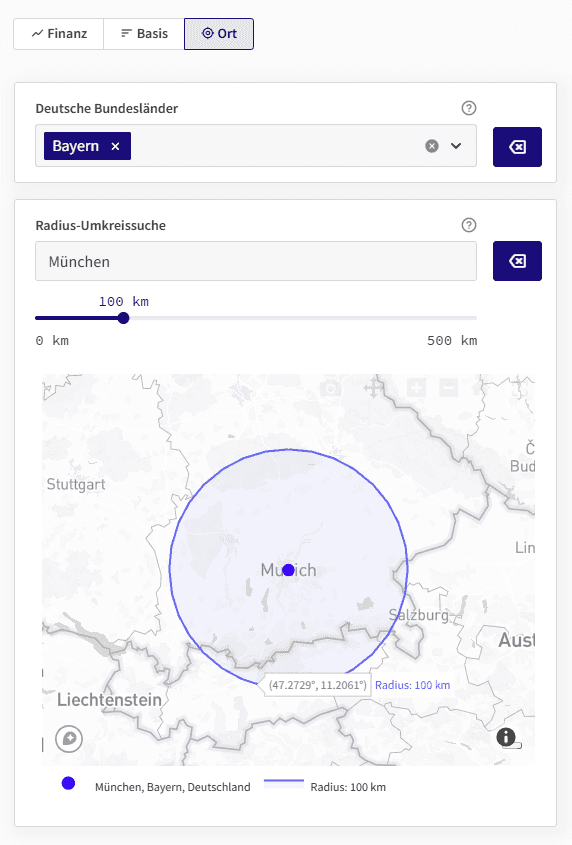Image resolution: width=572 pixels, height=845 pixels.
Task: Toggle München, Bayern, Deutschland legend entry
Action: [156, 786]
